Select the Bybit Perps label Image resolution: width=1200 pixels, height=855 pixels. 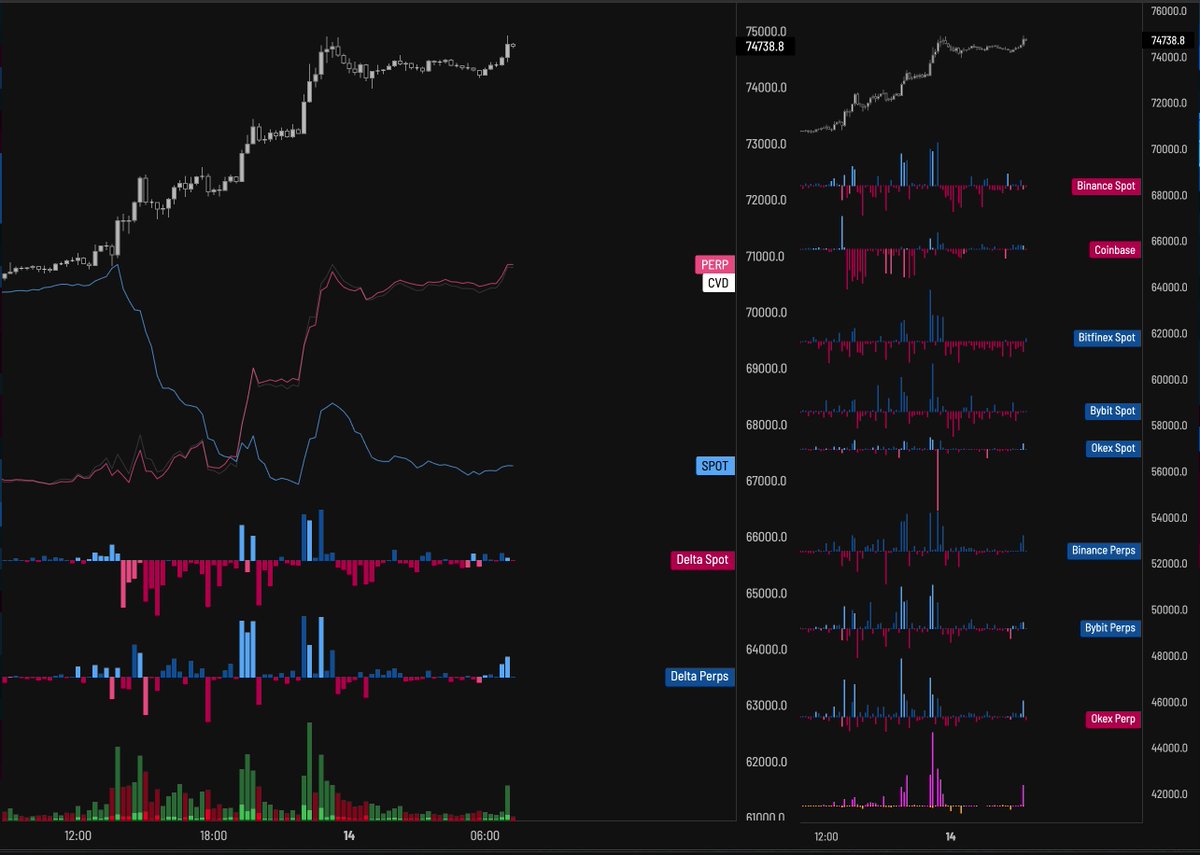tap(1110, 628)
